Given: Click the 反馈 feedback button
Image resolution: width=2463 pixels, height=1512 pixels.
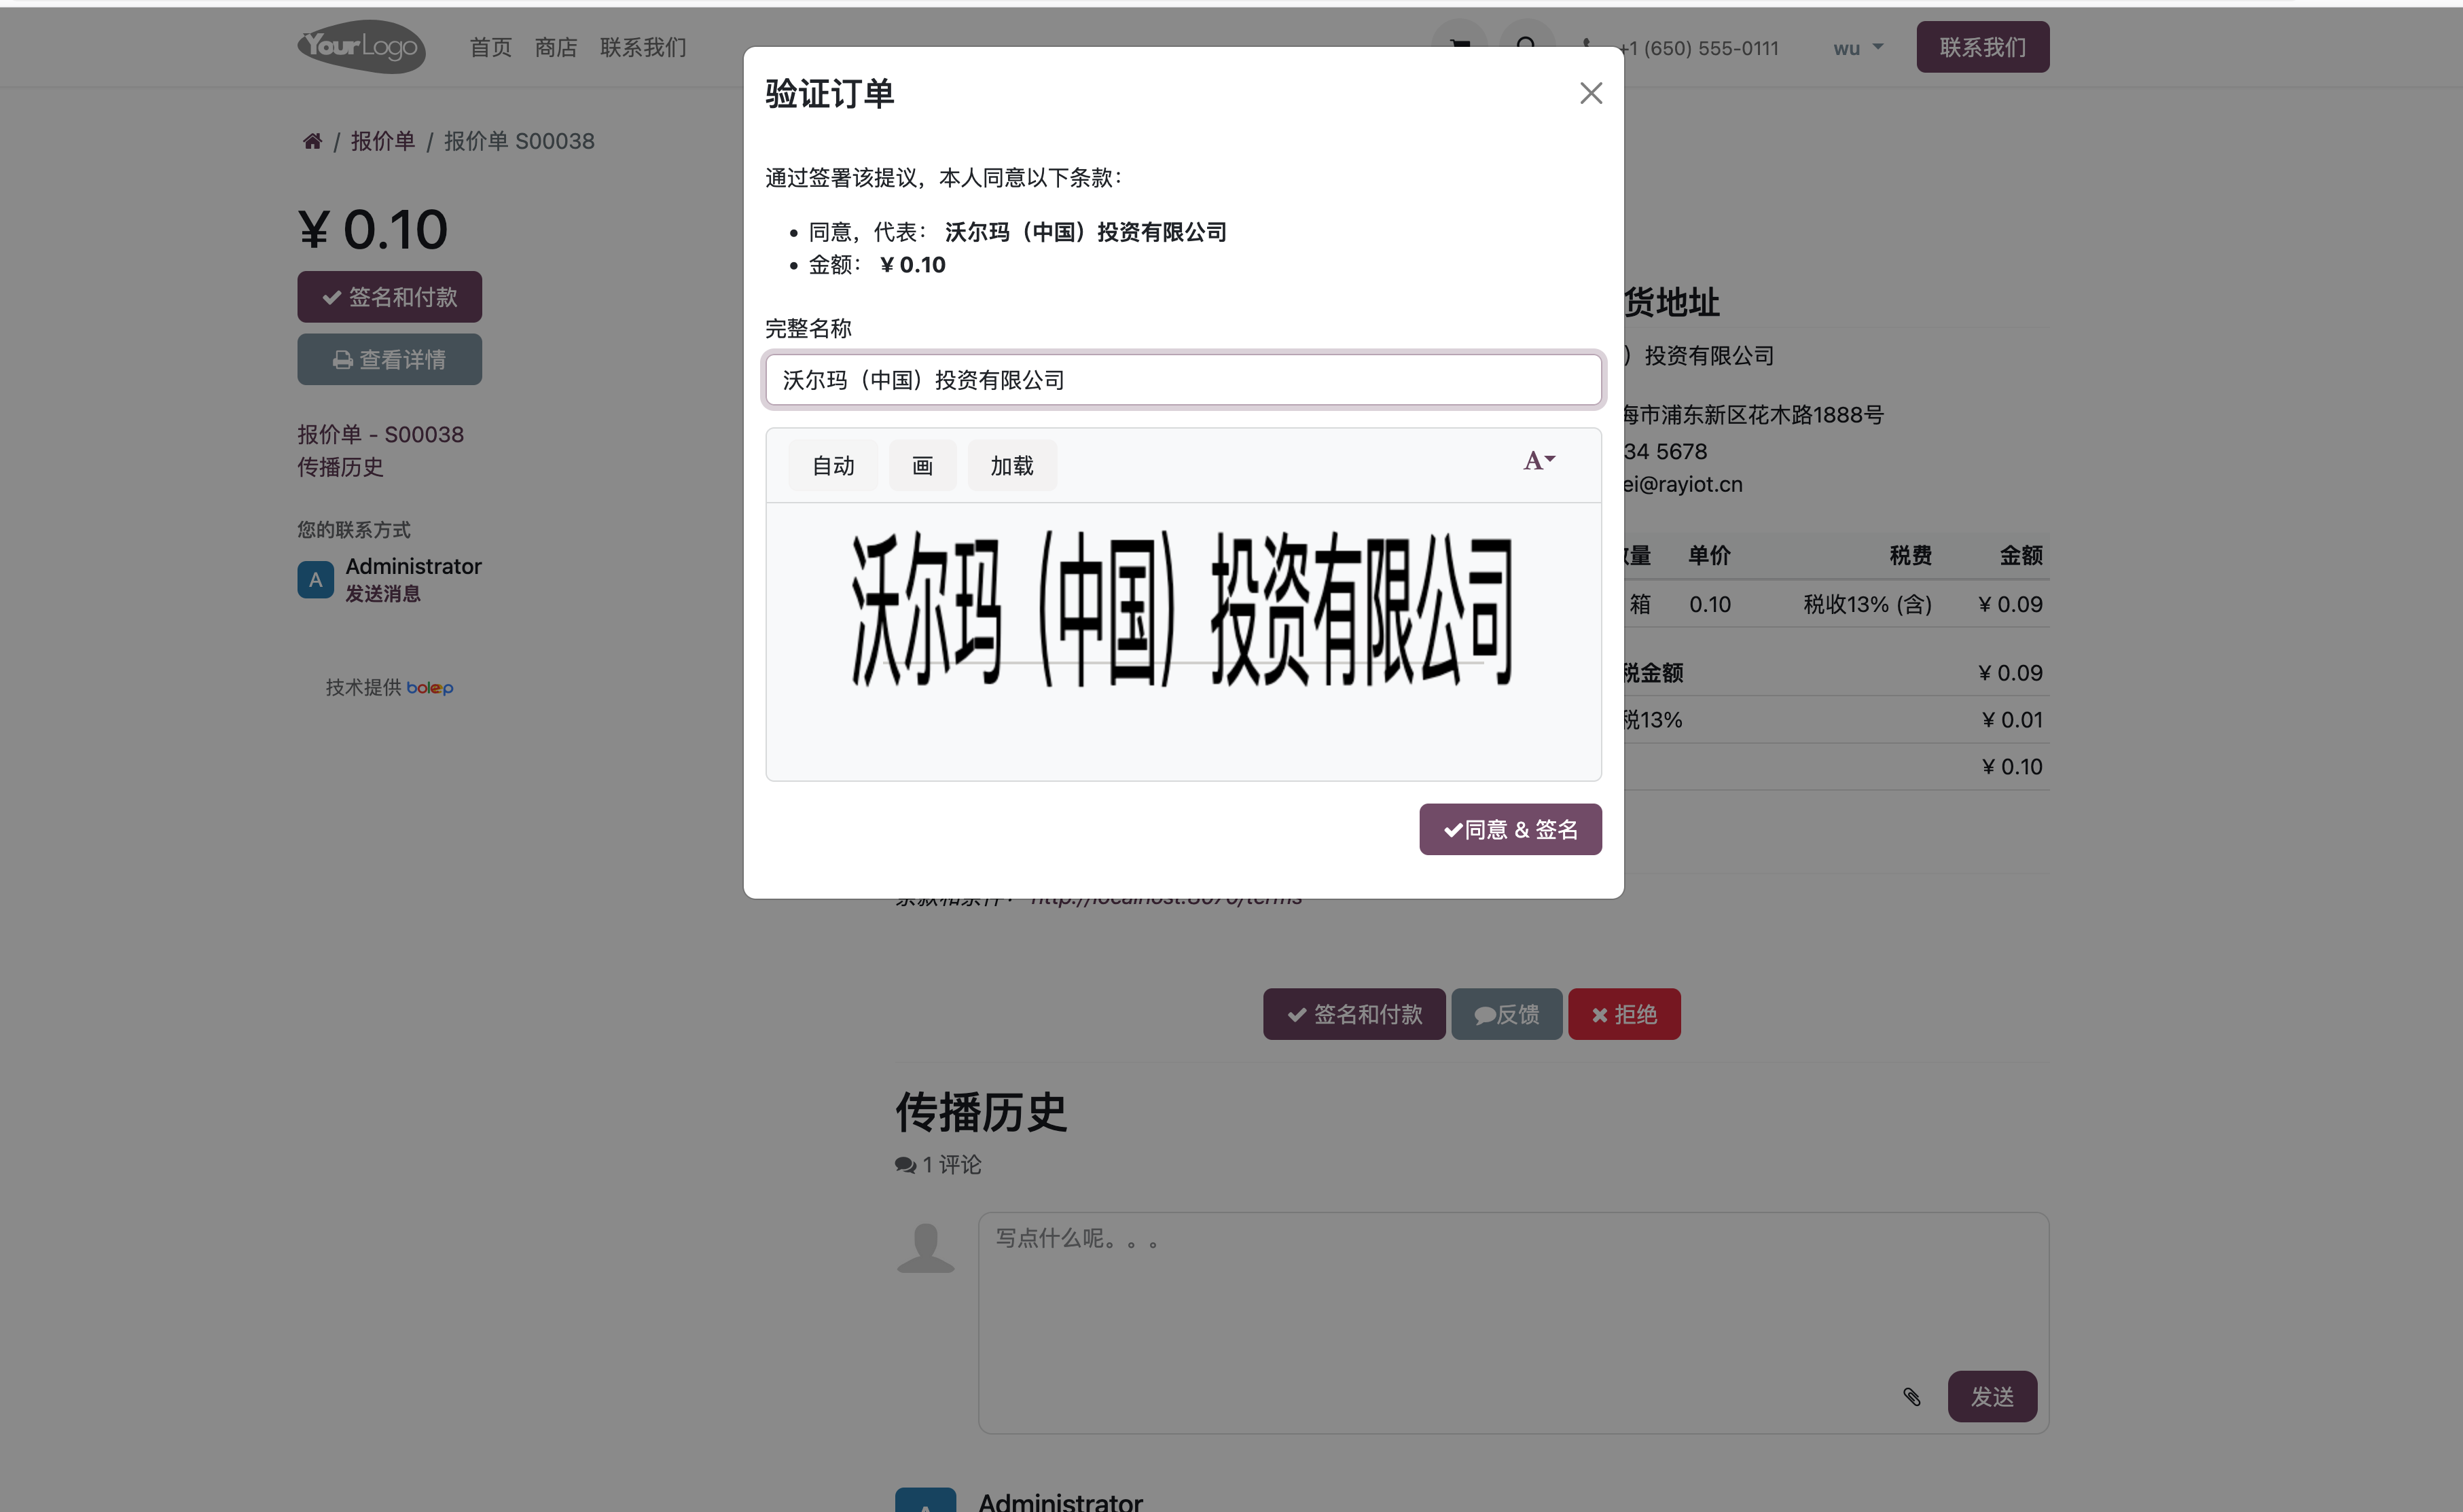Looking at the screenshot, I should click(x=1506, y=1014).
